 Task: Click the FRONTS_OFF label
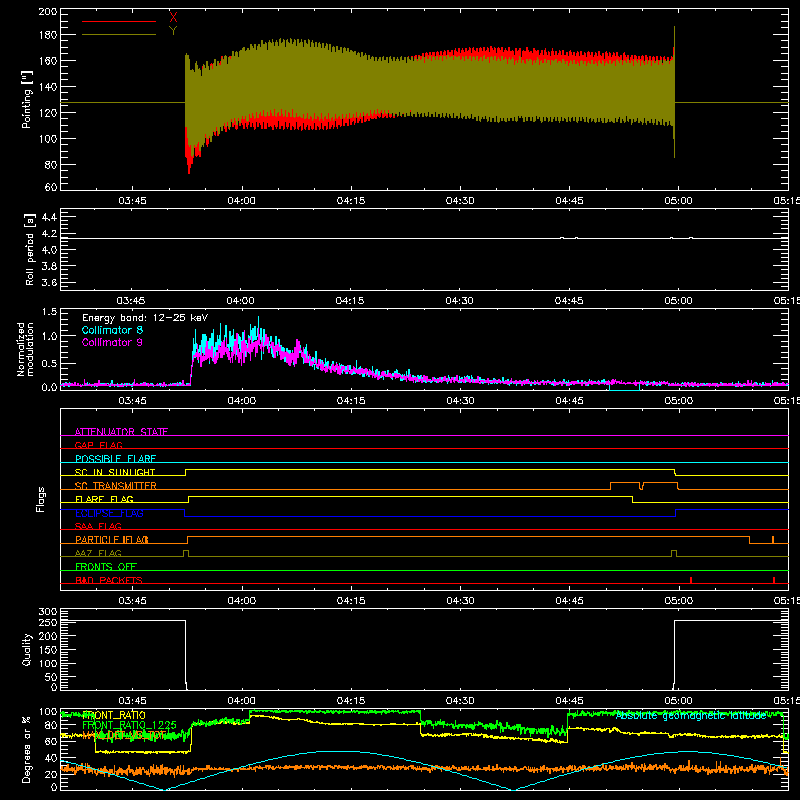106,566
